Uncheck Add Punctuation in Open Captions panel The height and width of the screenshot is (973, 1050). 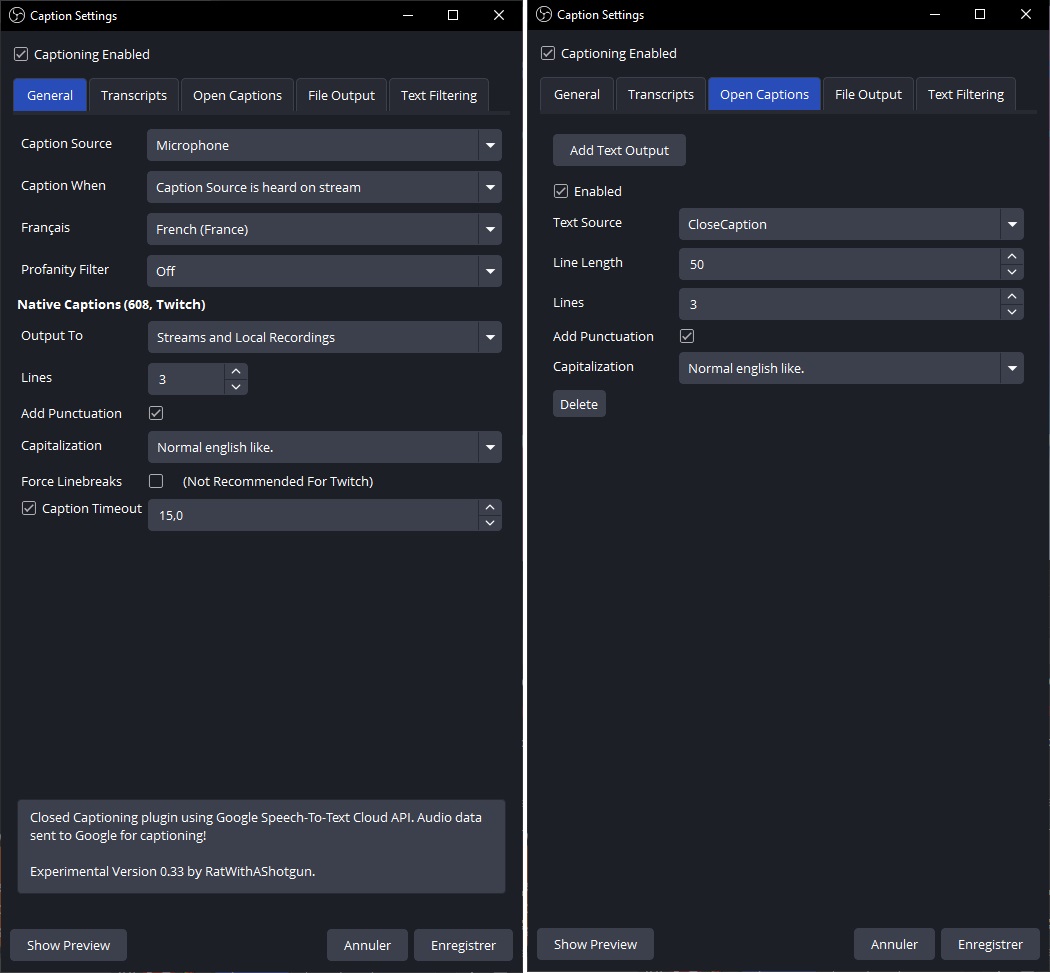pyautogui.click(x=687, y=336)
